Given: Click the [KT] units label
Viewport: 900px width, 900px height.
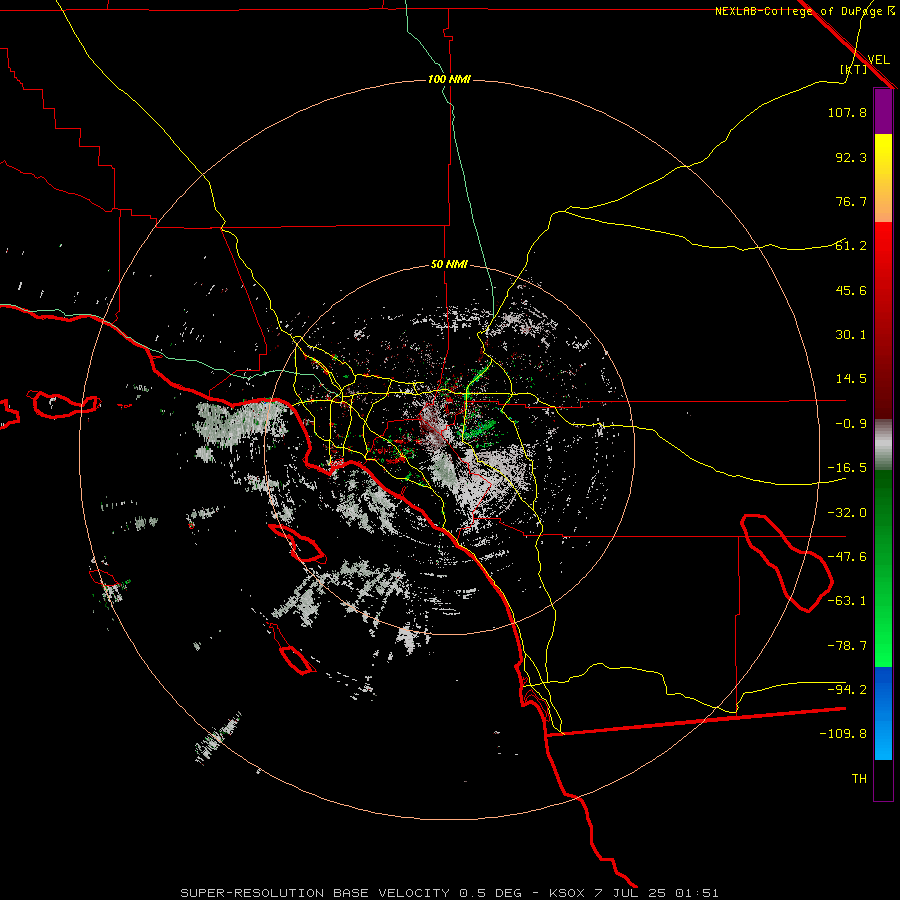Looking at the screenshot, I should (854, 69).
